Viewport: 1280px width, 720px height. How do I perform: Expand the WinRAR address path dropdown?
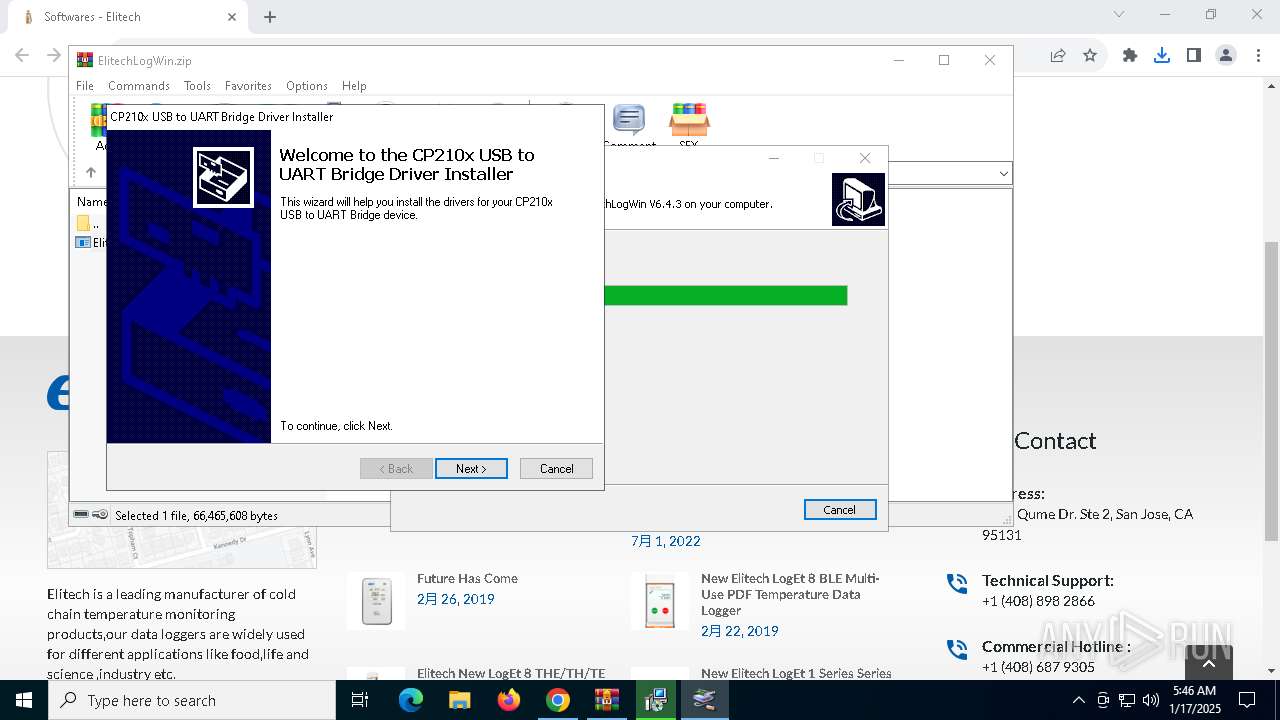(1003, 174)
